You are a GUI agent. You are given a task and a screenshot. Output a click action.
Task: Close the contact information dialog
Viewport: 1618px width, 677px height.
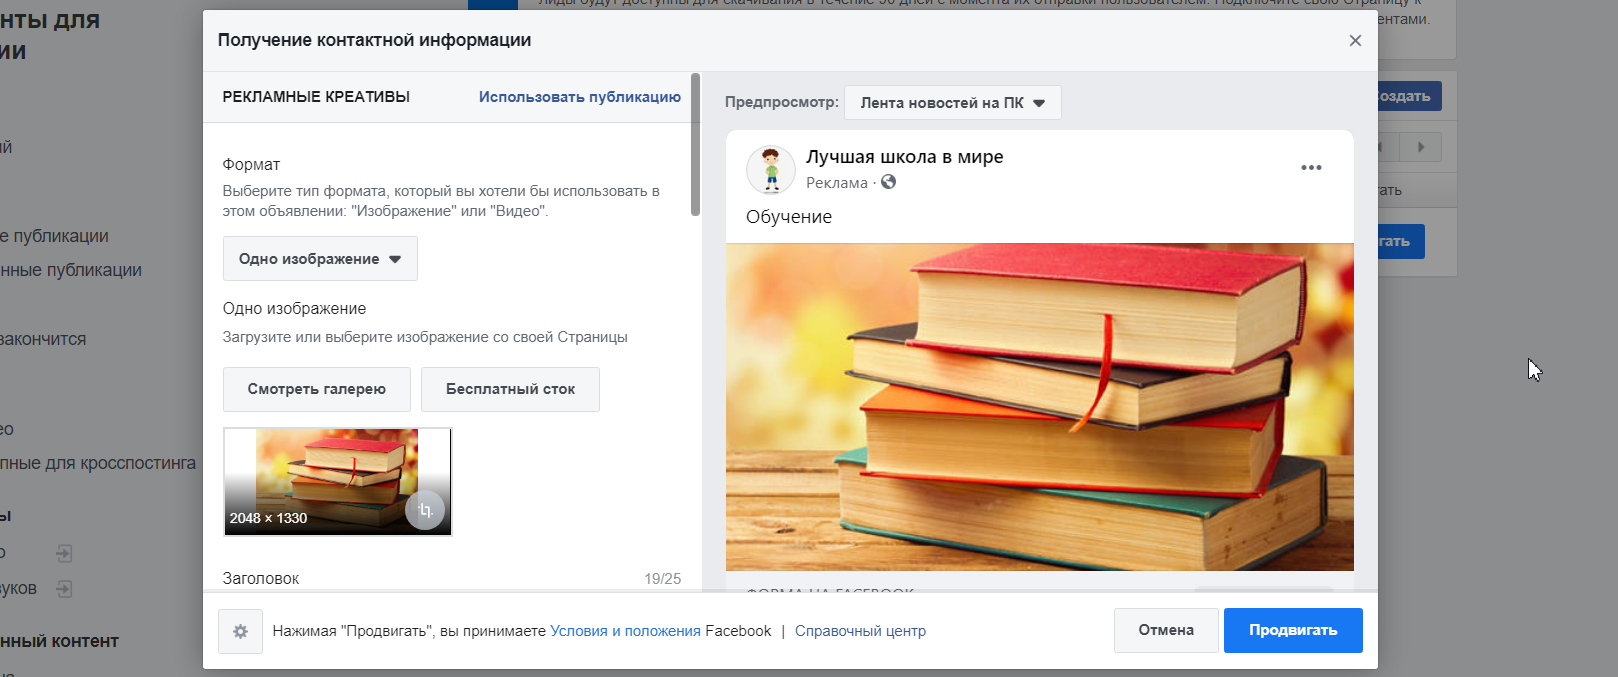coord(1355,41)
